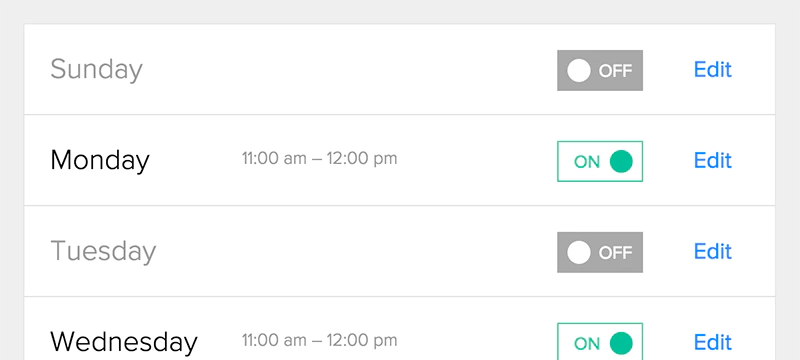Click the OFF text in Tuesday's switch
Image resolution: width=800 pixels, height=360 pixels.
[x=615, y=253]
